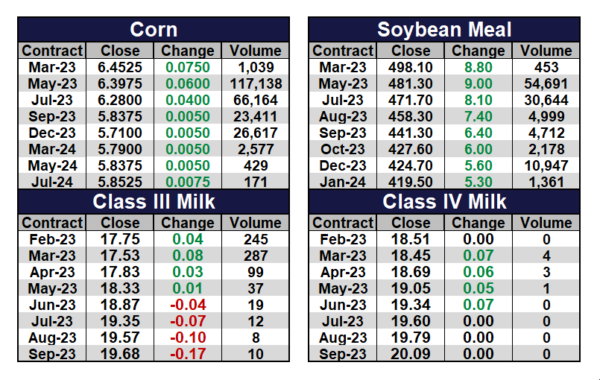600x380 pixels.
Task: Click Soybean Meal Contract column header
Action: click(x=343, y=51)
